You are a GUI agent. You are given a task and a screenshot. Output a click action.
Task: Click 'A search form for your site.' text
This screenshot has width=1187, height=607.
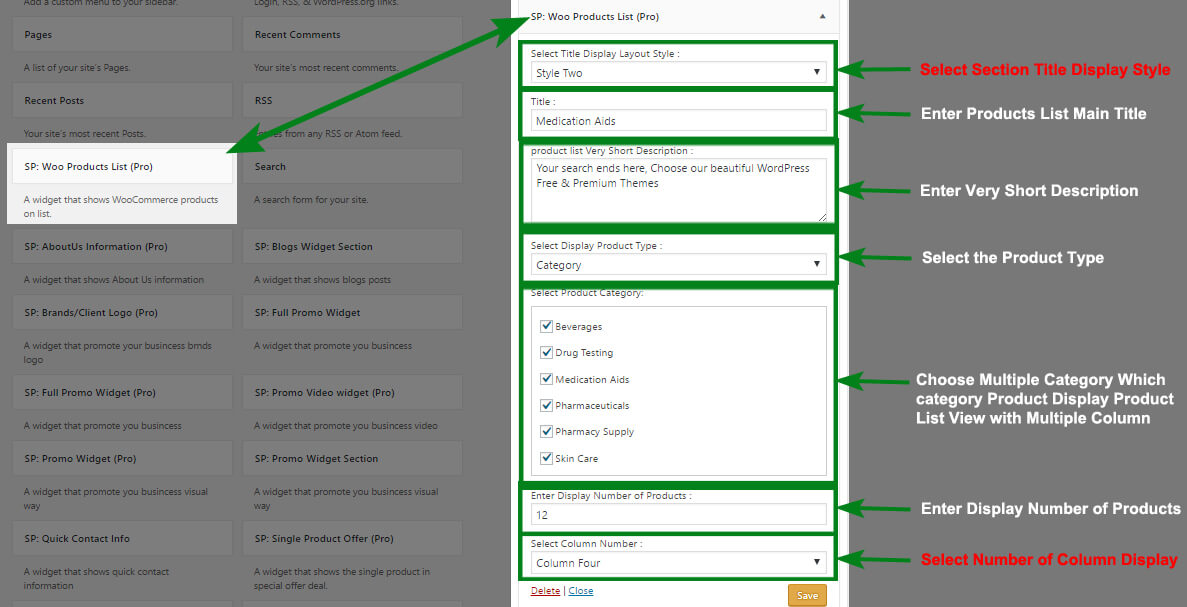[310, 200]
